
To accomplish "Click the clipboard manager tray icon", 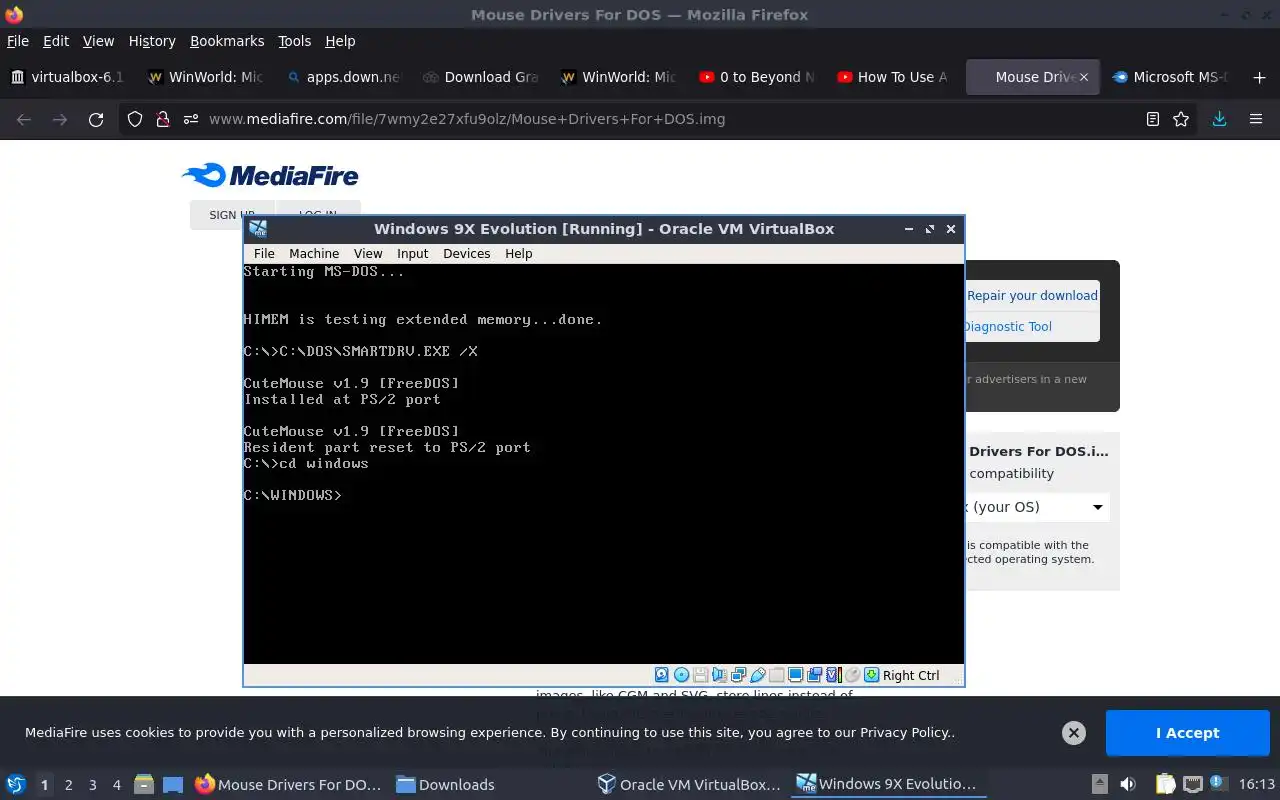I will point(1165,784).
